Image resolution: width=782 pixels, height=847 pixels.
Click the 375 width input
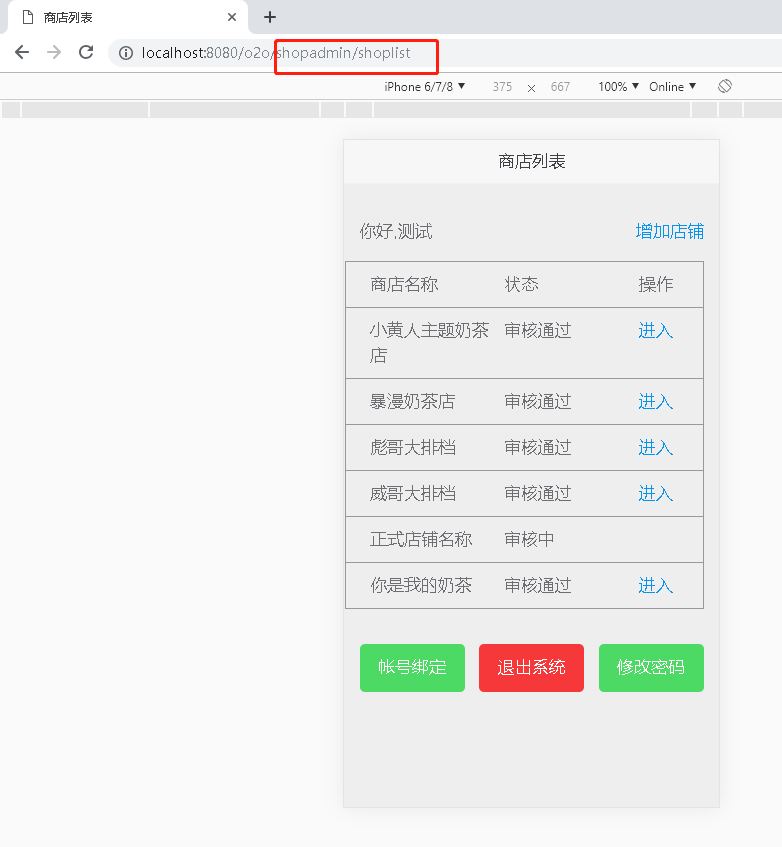pyautogui.click(x=502, y=87)
